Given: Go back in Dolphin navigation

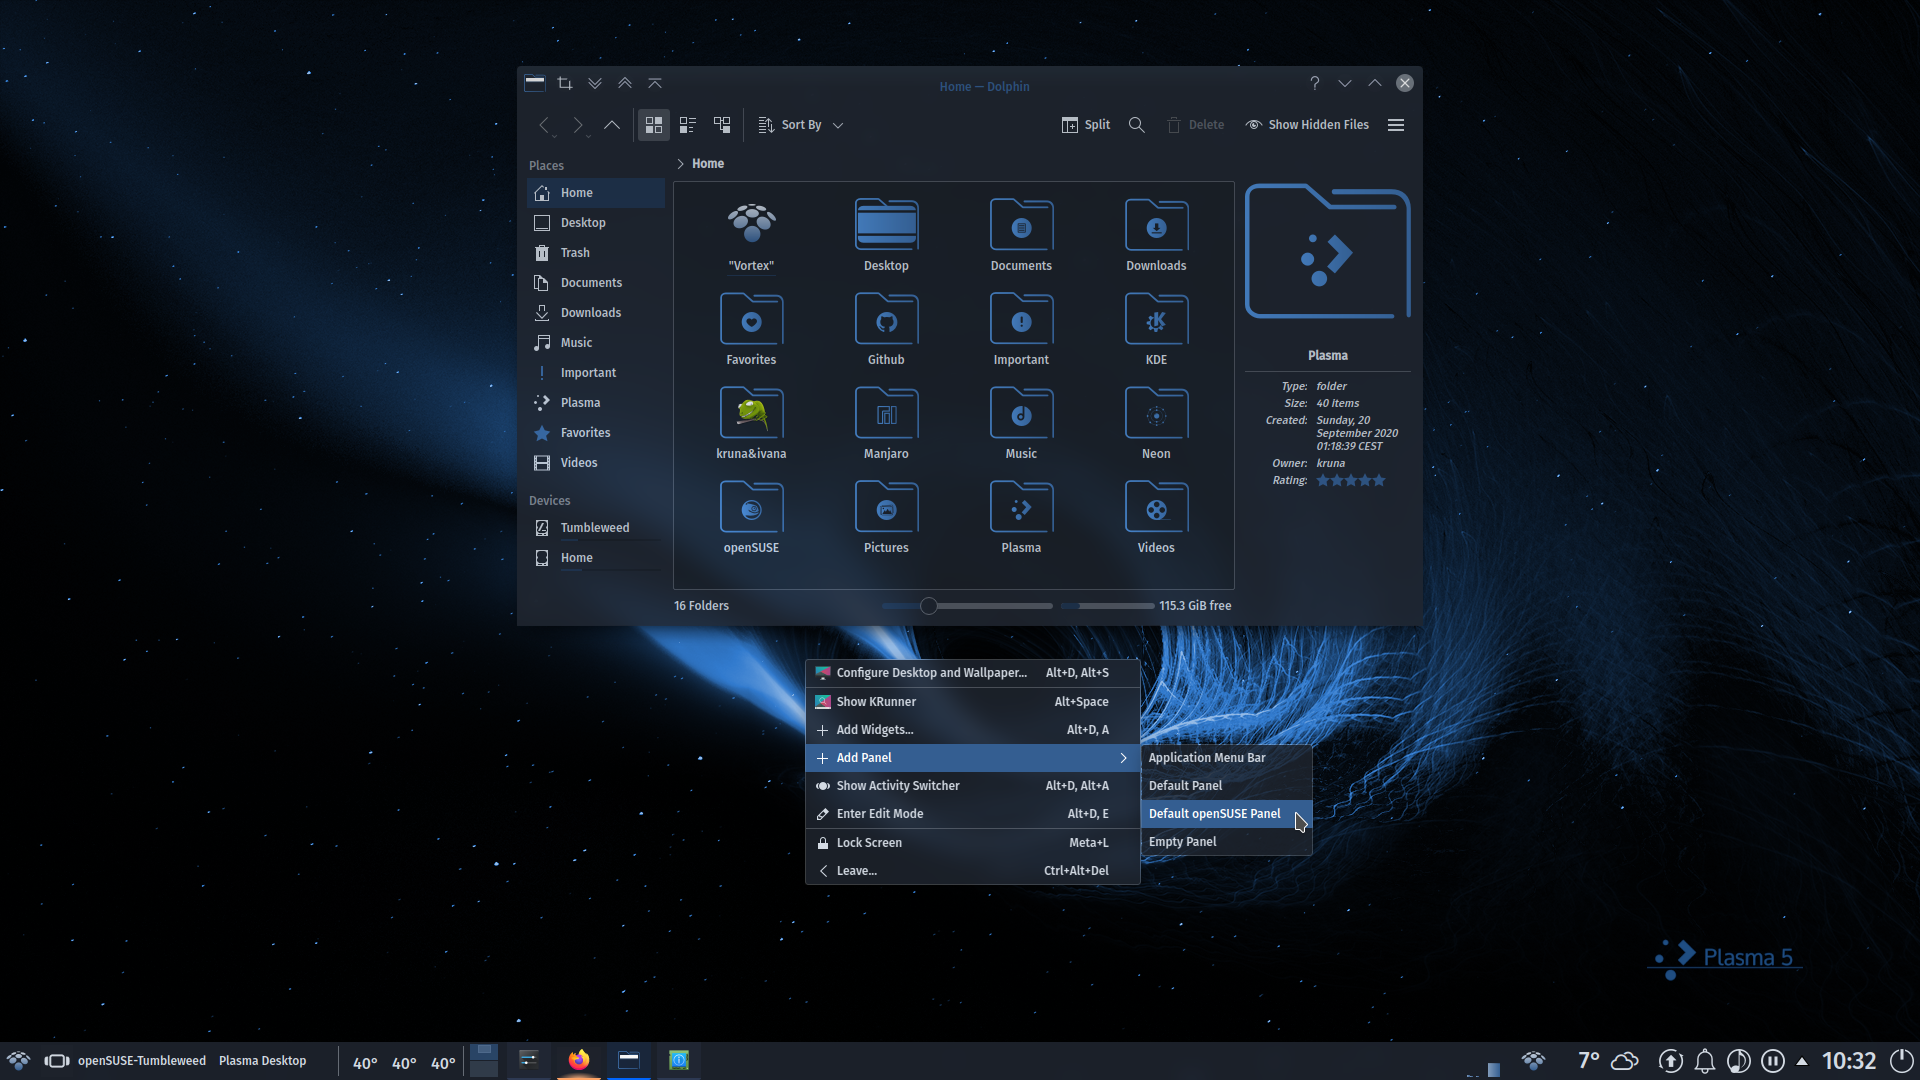Looking at the screenshot, I should [x=545, y=125].
